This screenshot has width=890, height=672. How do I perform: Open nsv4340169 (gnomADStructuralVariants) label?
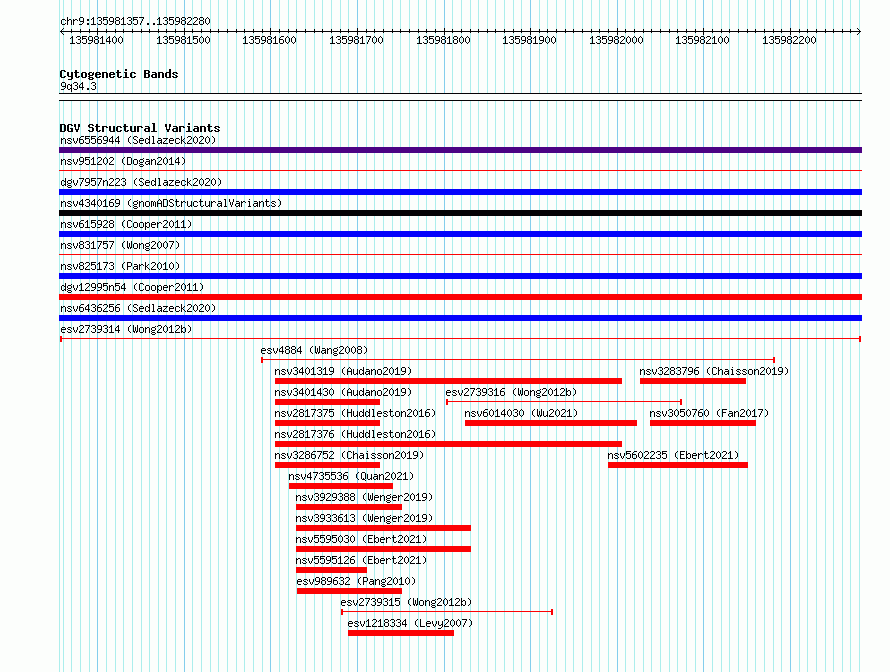[171, 203]
